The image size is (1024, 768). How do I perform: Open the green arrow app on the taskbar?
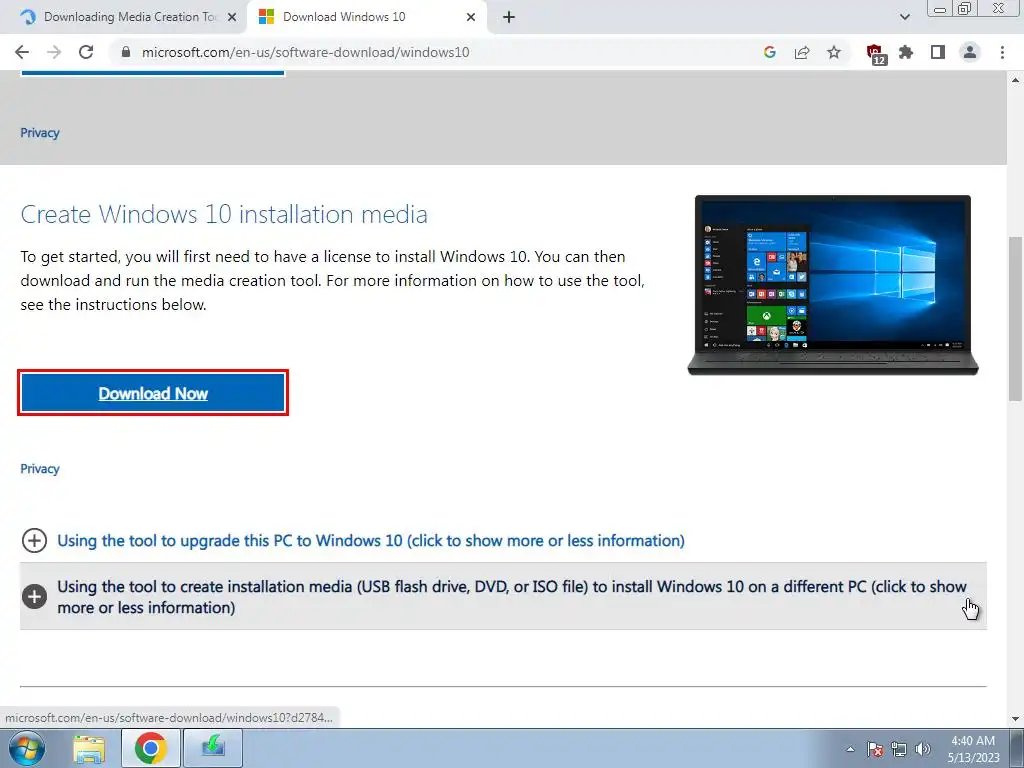click(213, 748)
